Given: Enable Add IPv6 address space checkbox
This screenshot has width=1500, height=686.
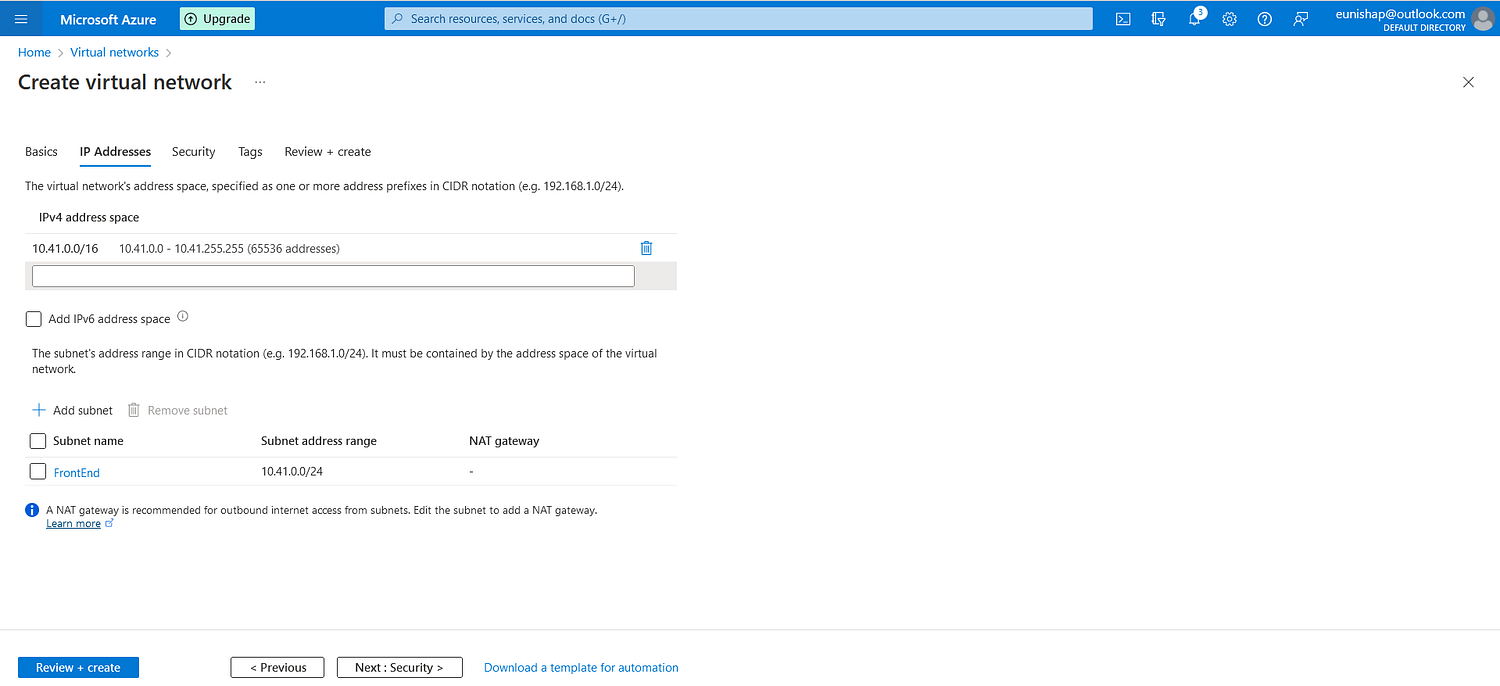Looking at the screenshot, I should pos(34,319).
